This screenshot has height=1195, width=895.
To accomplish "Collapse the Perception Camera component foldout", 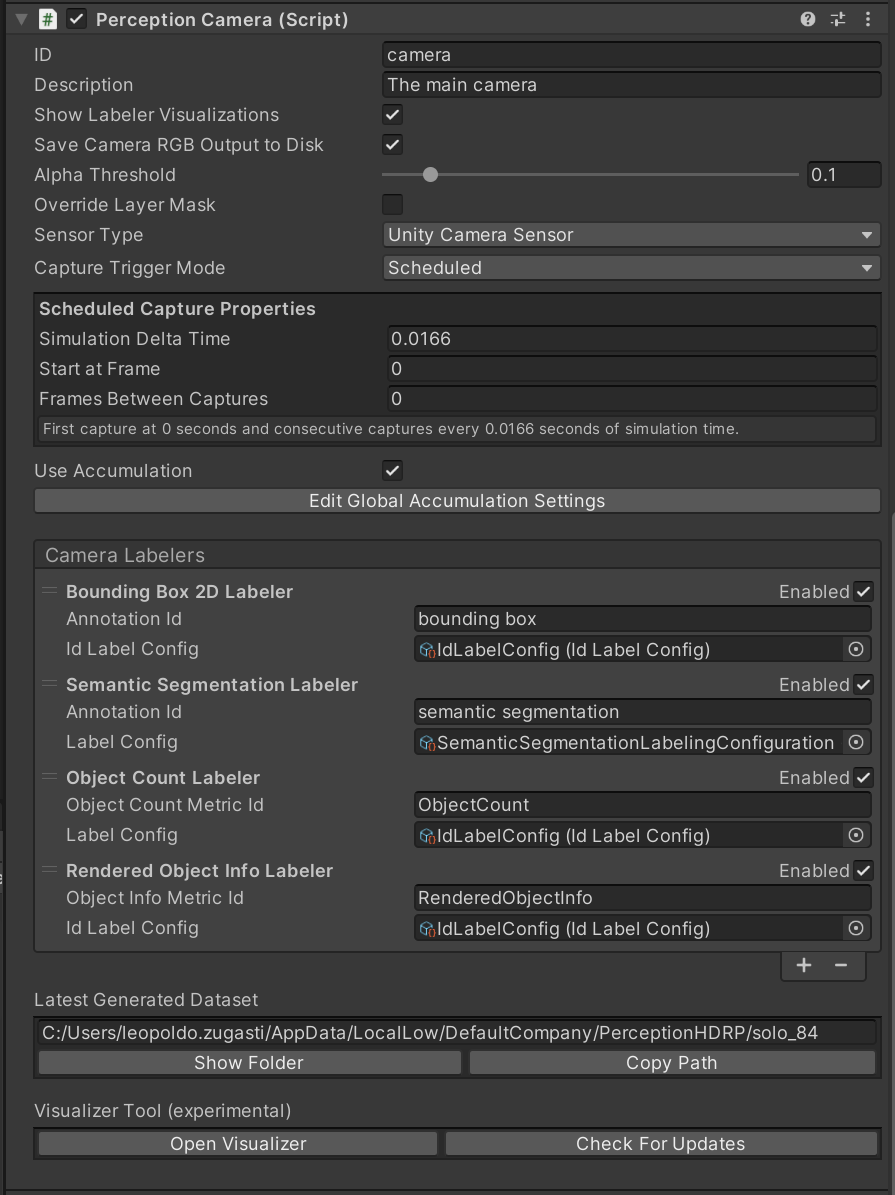I will [x=21, y=20].
